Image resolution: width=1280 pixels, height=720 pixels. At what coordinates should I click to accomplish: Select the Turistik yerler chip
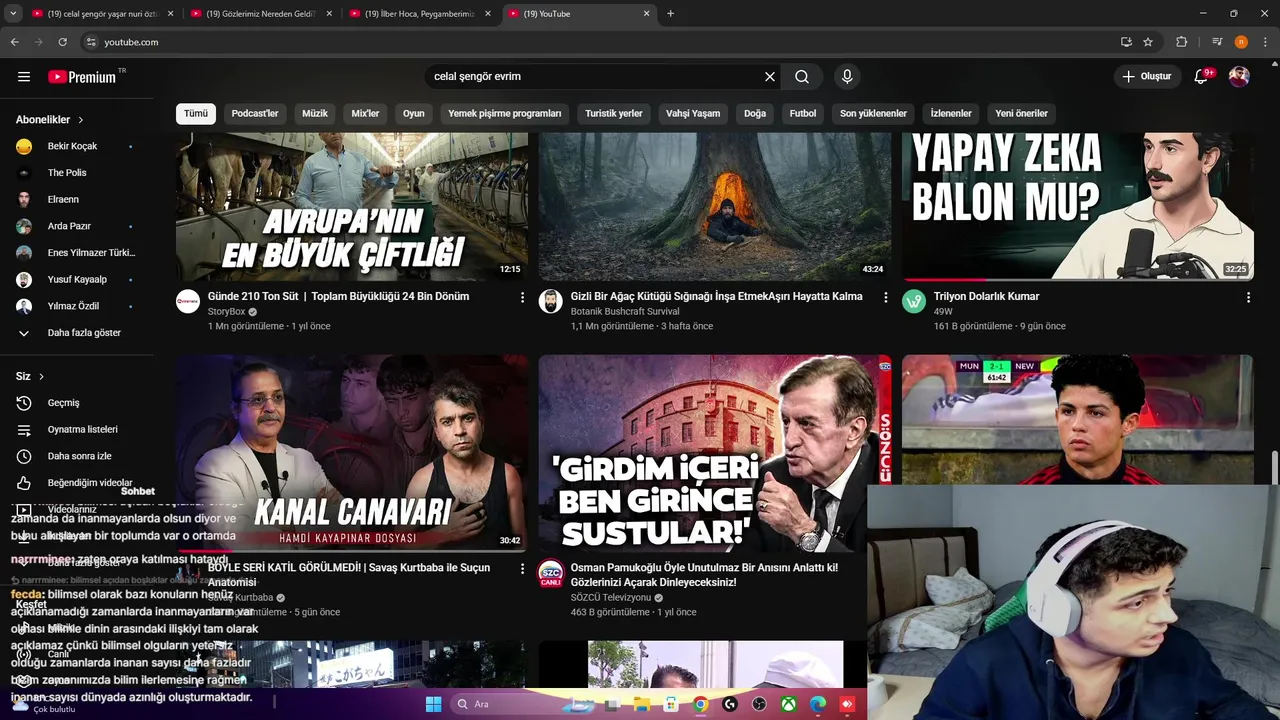(614, 113)
